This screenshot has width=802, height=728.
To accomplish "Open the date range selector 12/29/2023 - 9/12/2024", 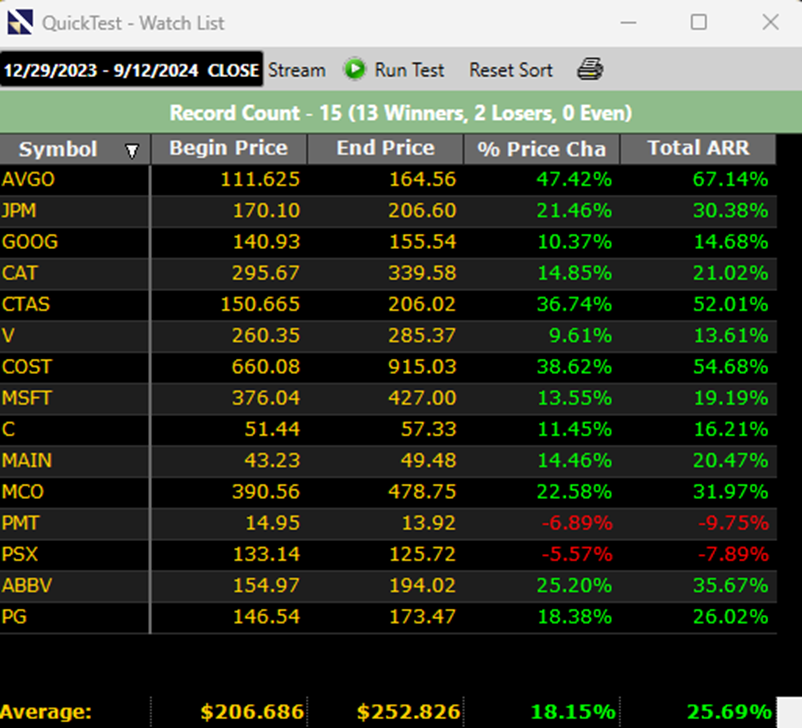I will pos(131,70).
